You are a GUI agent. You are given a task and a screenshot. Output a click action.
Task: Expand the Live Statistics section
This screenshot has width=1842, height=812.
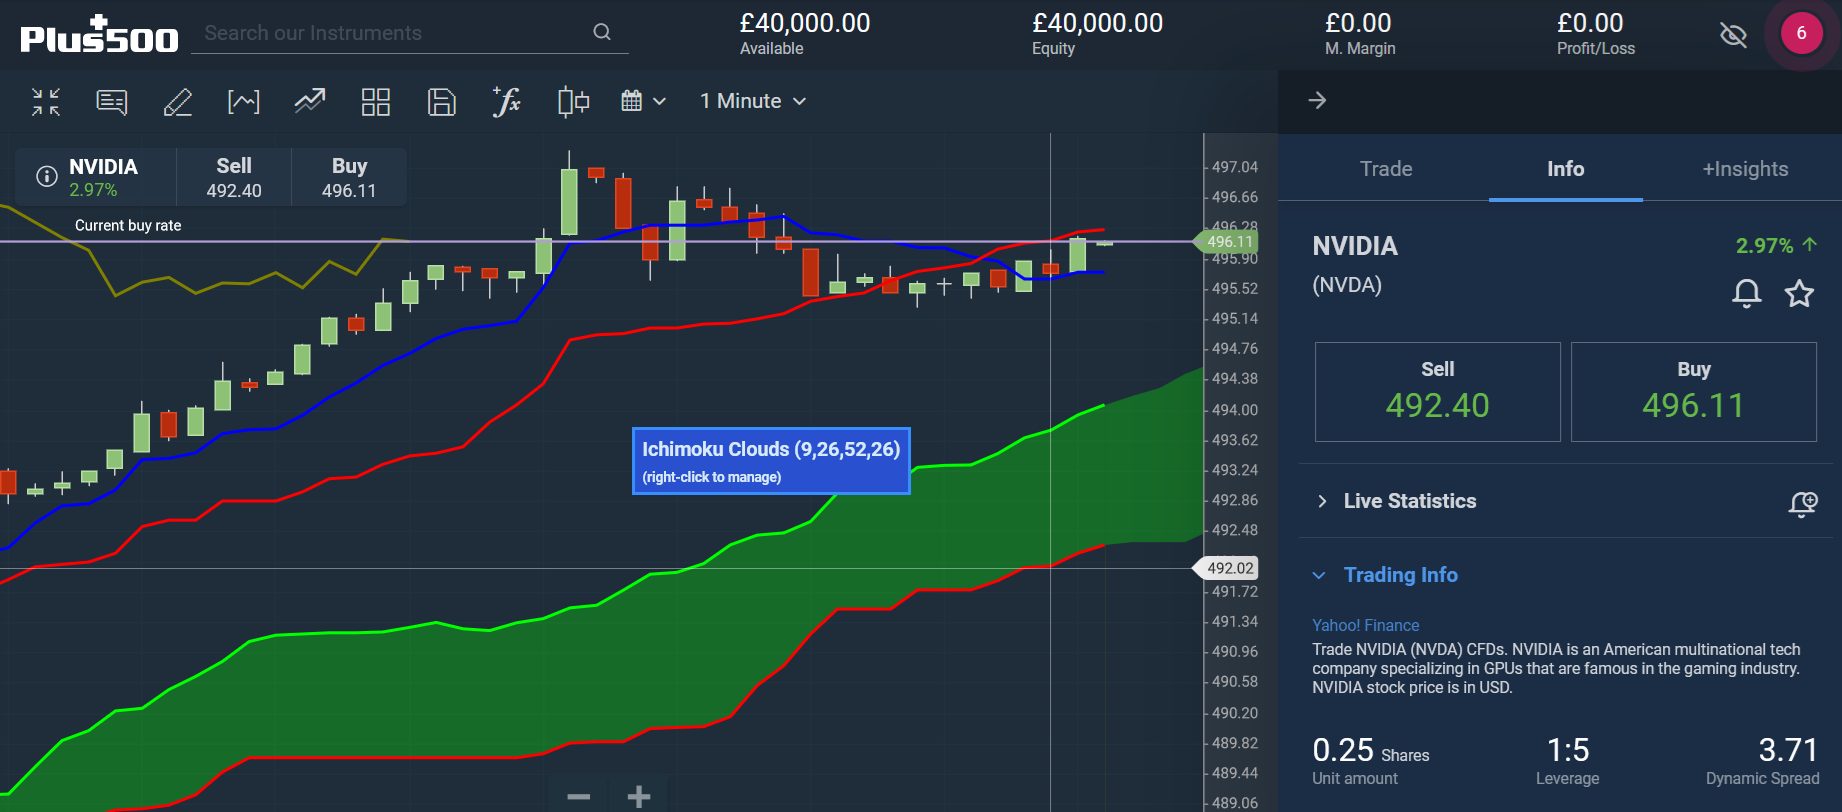click(x=1409, y=501)
